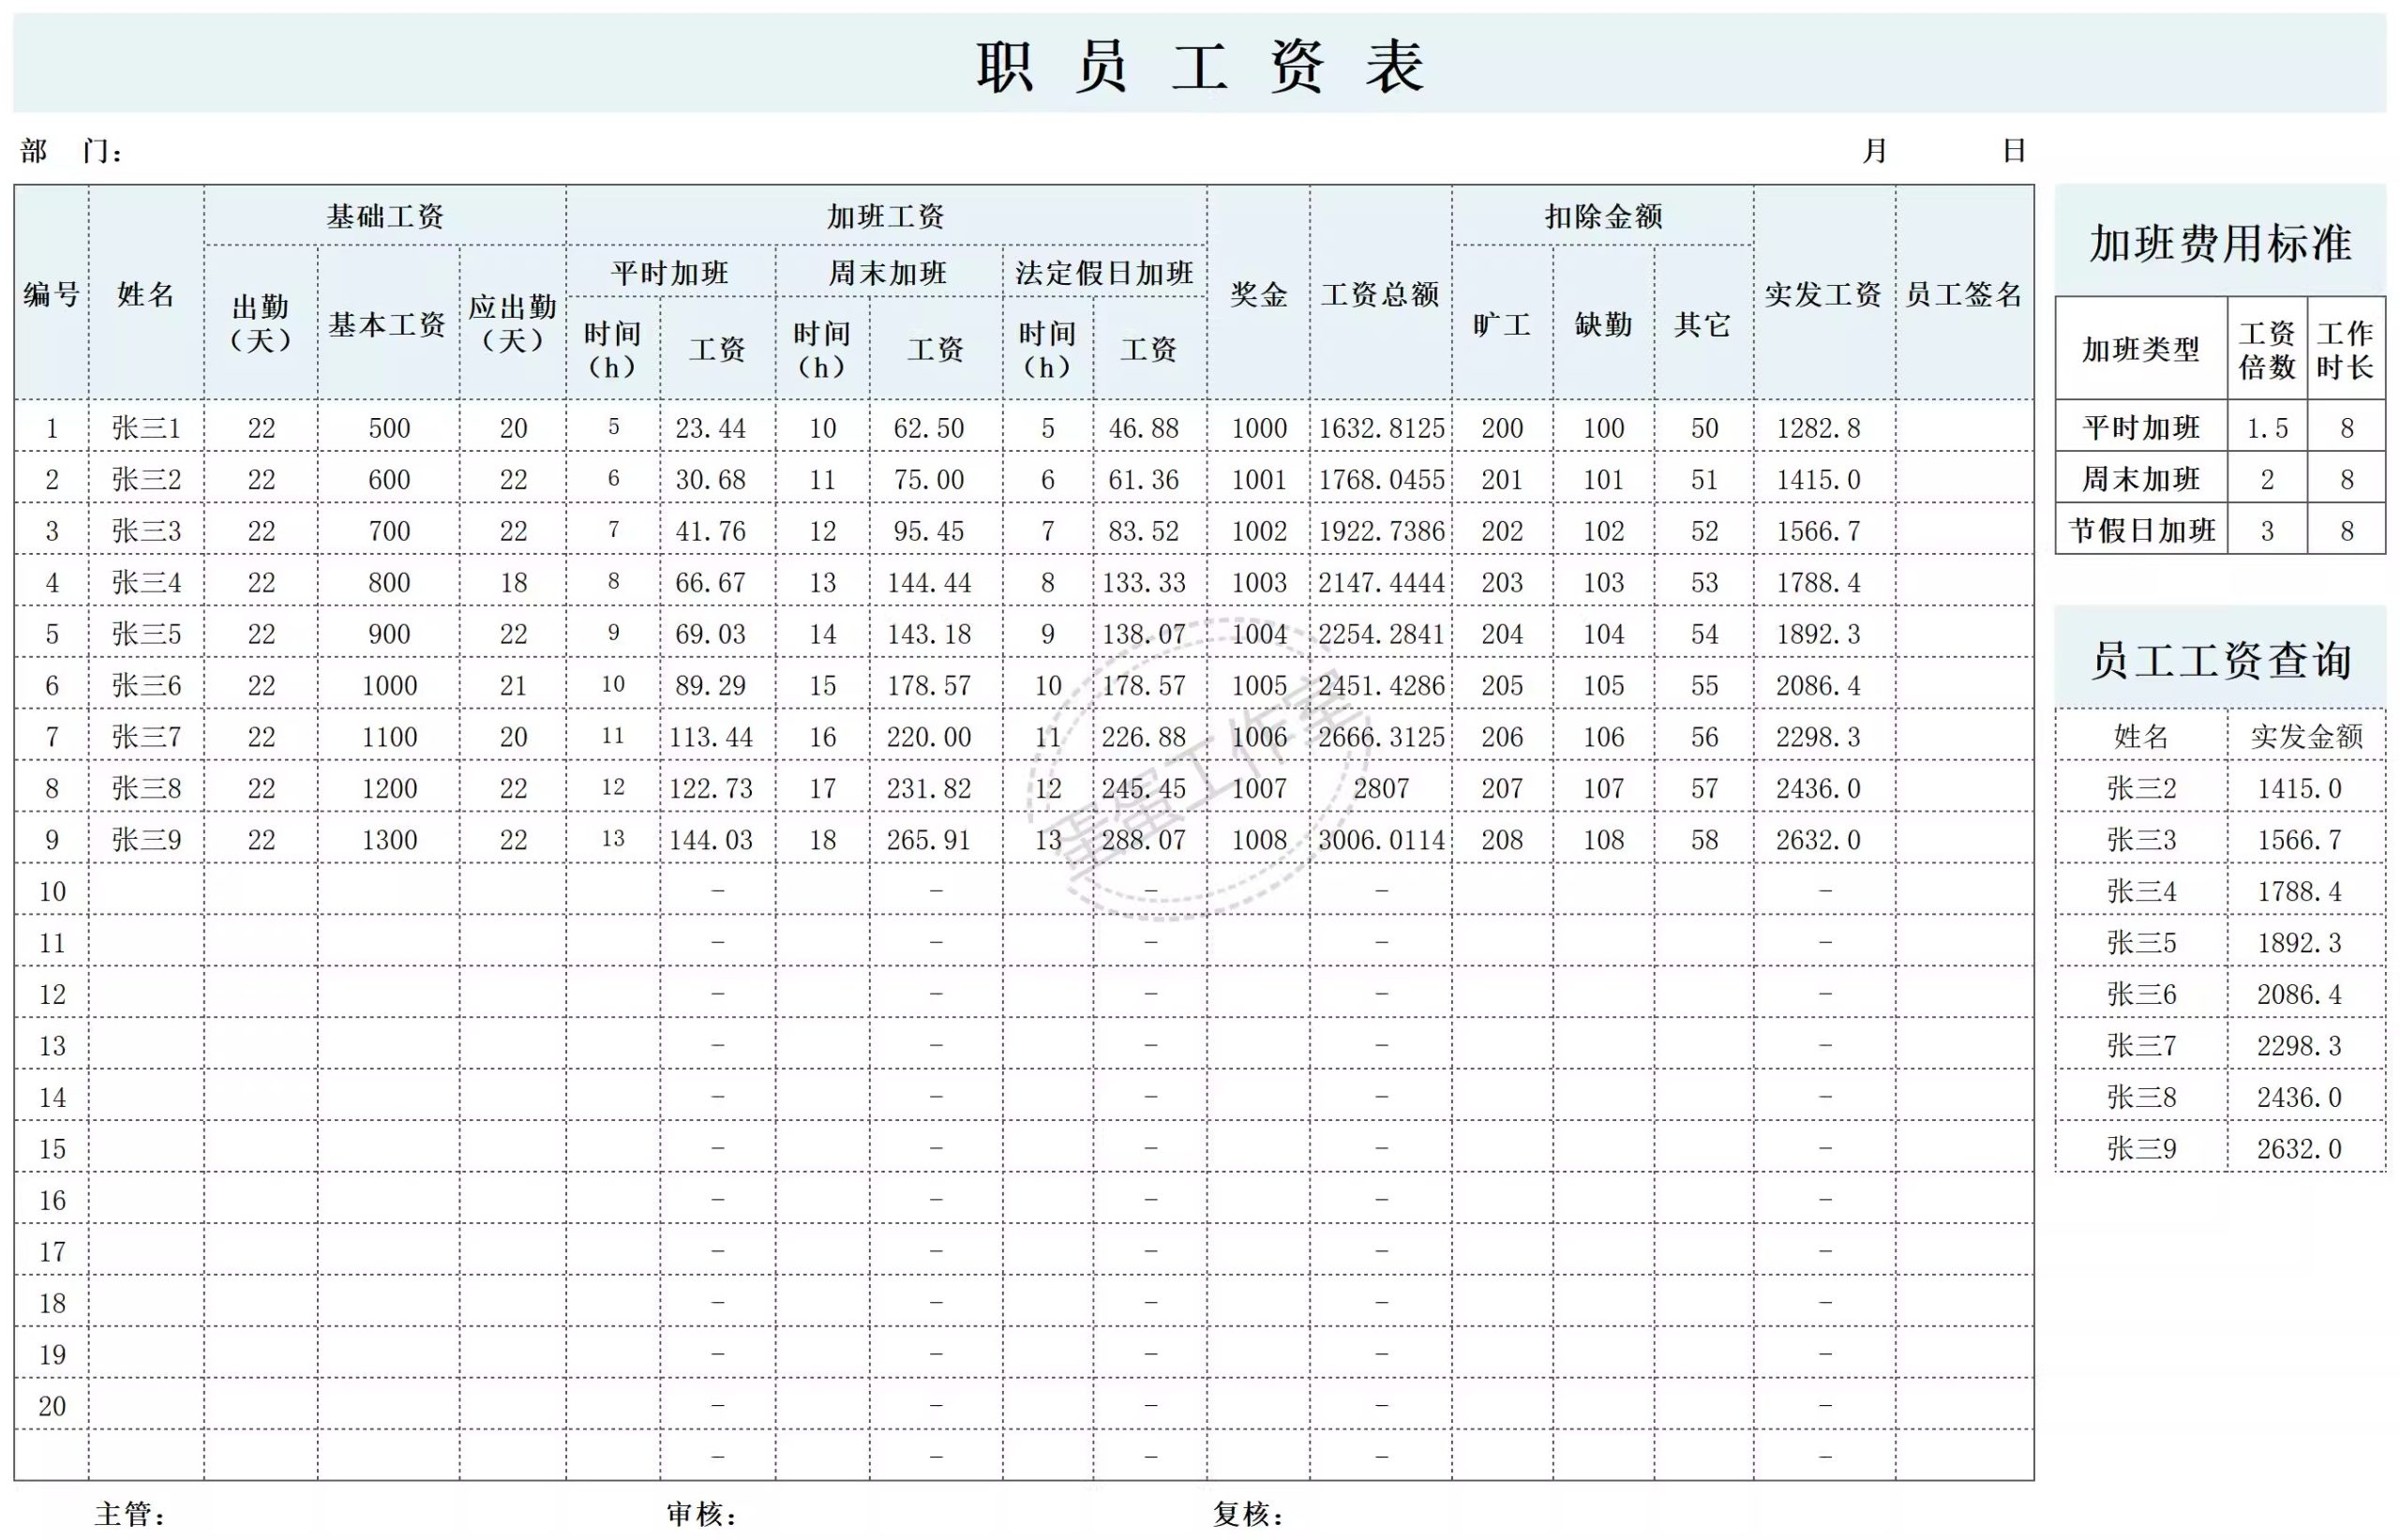The width and height of the screenshot is (2400, 1540).
Task: Select 工资总额 value 2807 for 张三8
Action: tap(1383, 789)
